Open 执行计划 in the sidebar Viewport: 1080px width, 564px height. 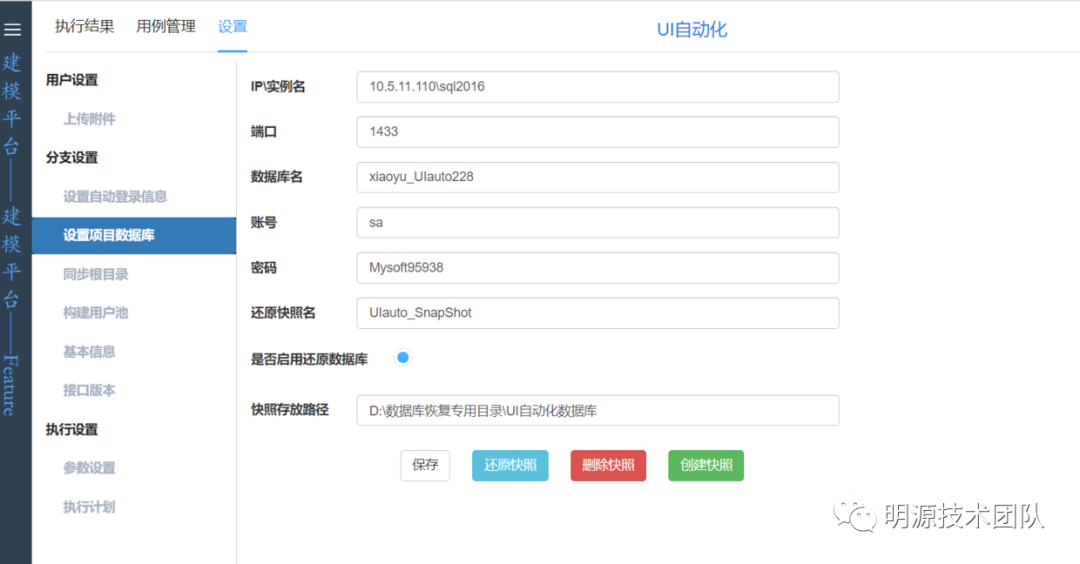(89, 508)
